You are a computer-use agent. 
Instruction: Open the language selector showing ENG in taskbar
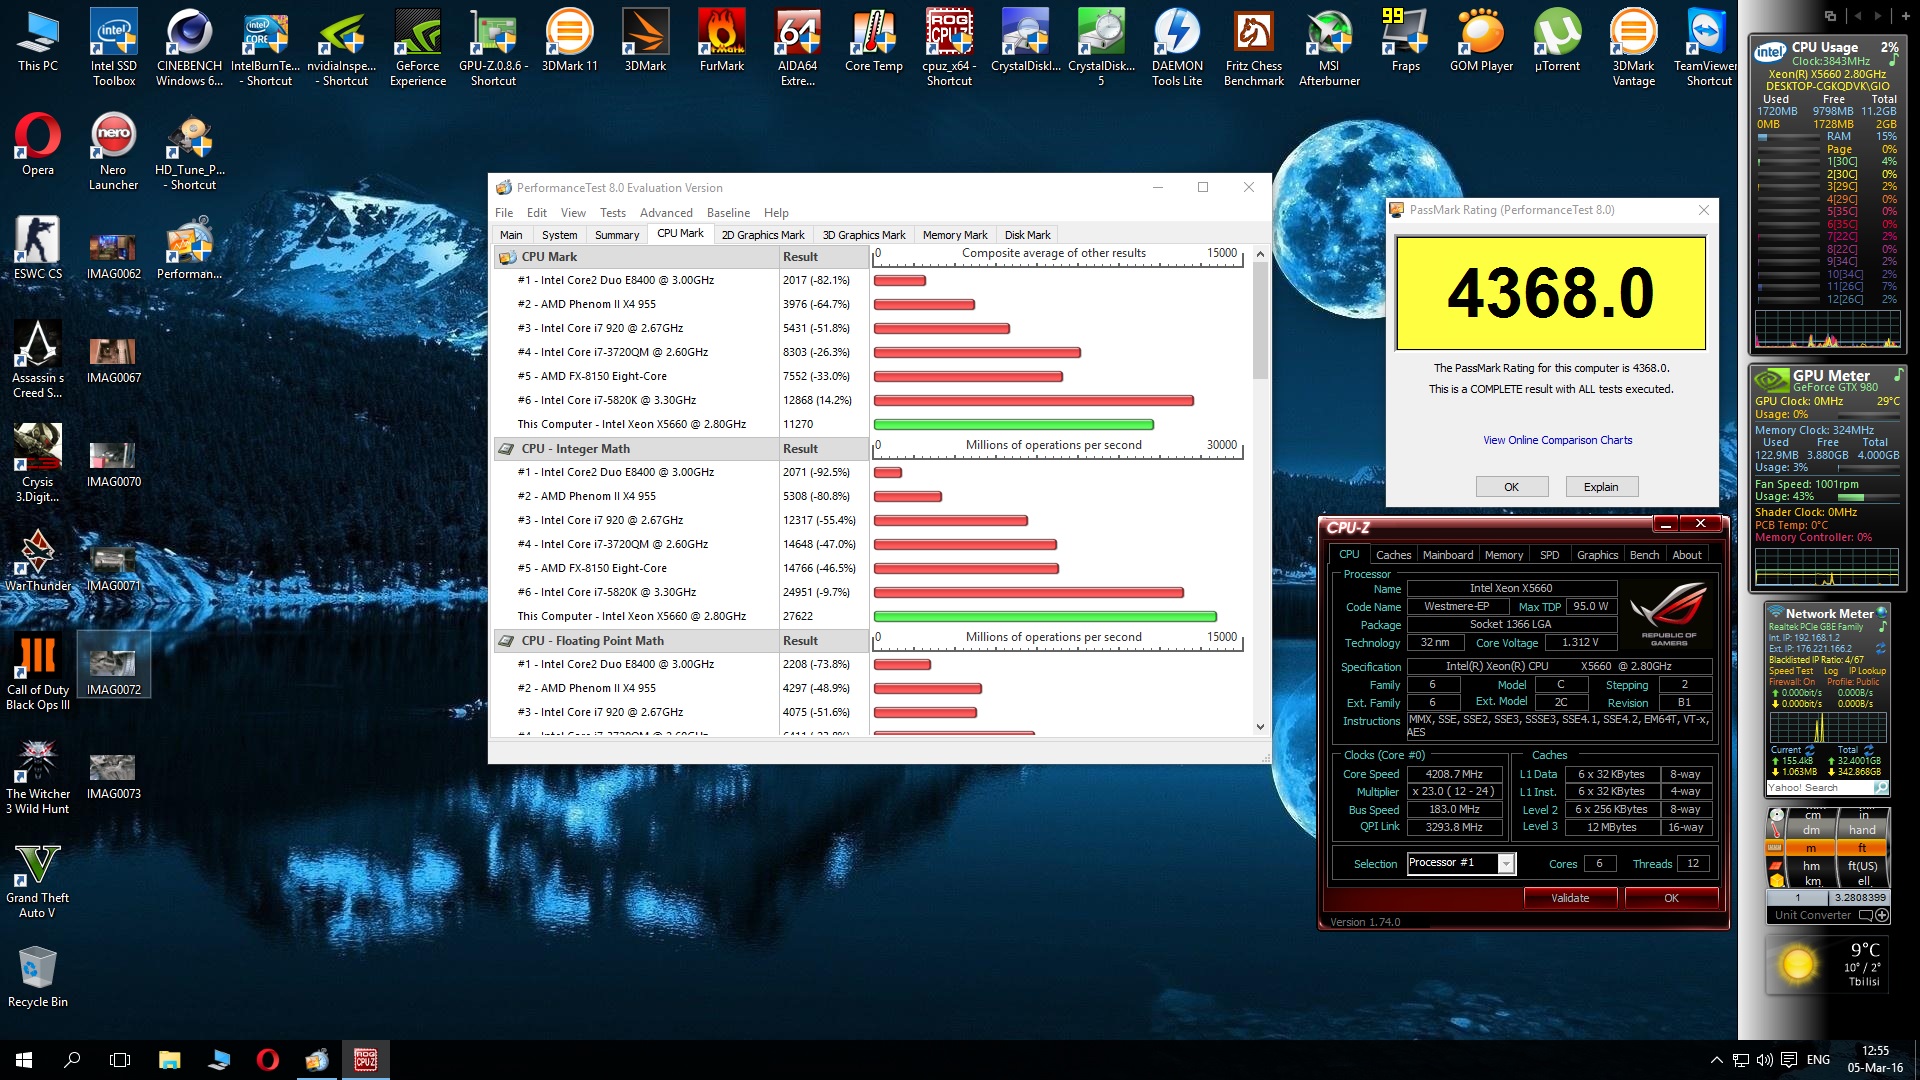pyautogui.click(x=1817, y=1059)
